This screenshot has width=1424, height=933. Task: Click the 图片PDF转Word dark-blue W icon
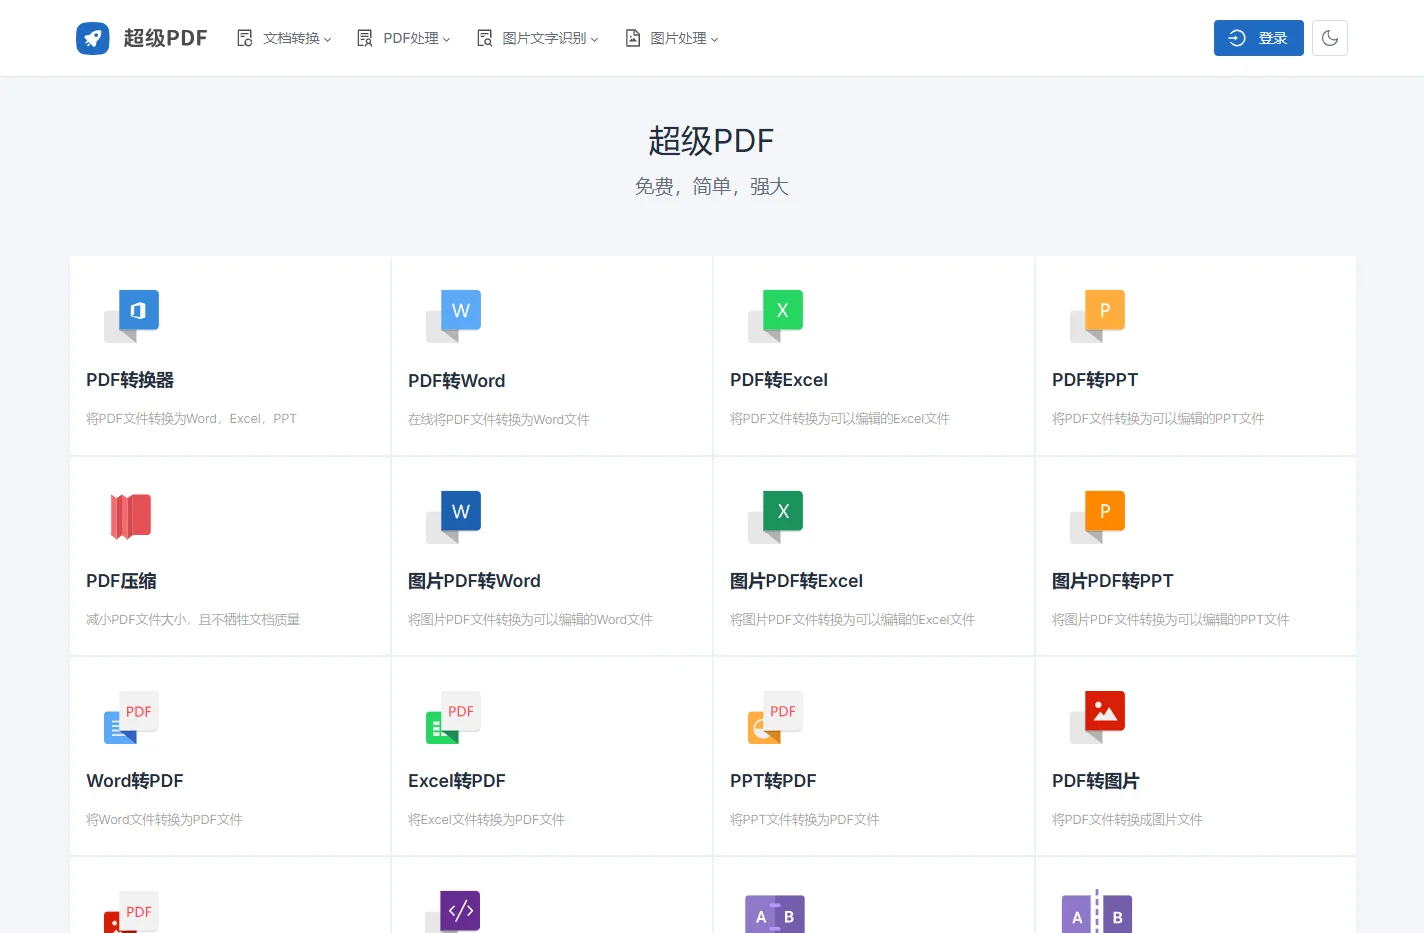[x=454, y=517]
